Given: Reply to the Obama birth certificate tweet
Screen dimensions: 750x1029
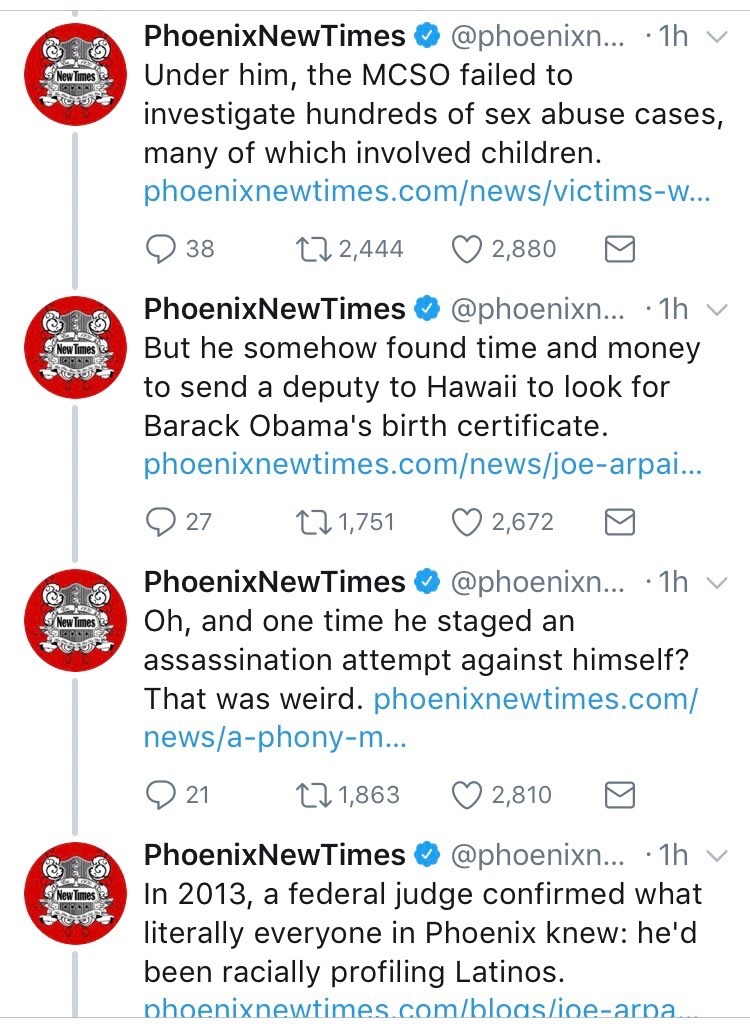Looking at the screenshot, I should click(x=161, y=522).
